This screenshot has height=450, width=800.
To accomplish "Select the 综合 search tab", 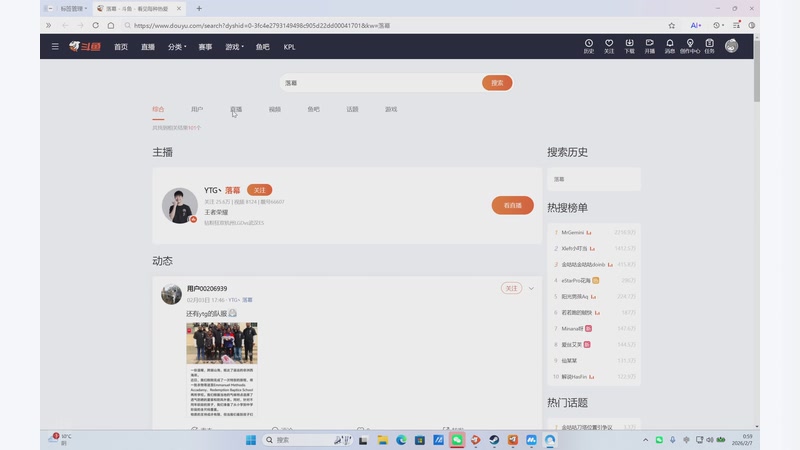I will (x=158, y=109).
